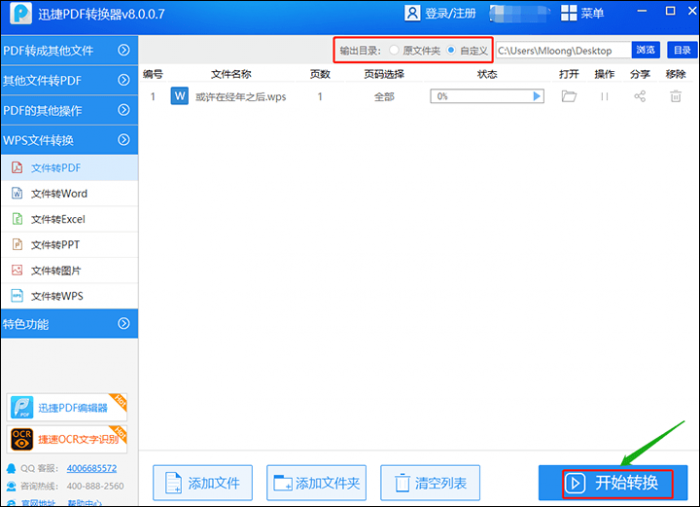The image size is (700, 507).
Task: Click the document icon on 添加文件 button
Action: (173, 483)
